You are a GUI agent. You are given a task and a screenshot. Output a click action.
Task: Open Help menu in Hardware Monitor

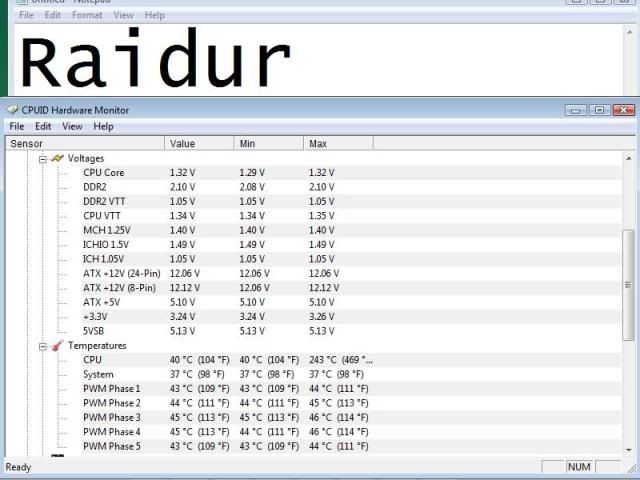coord(103,127)
